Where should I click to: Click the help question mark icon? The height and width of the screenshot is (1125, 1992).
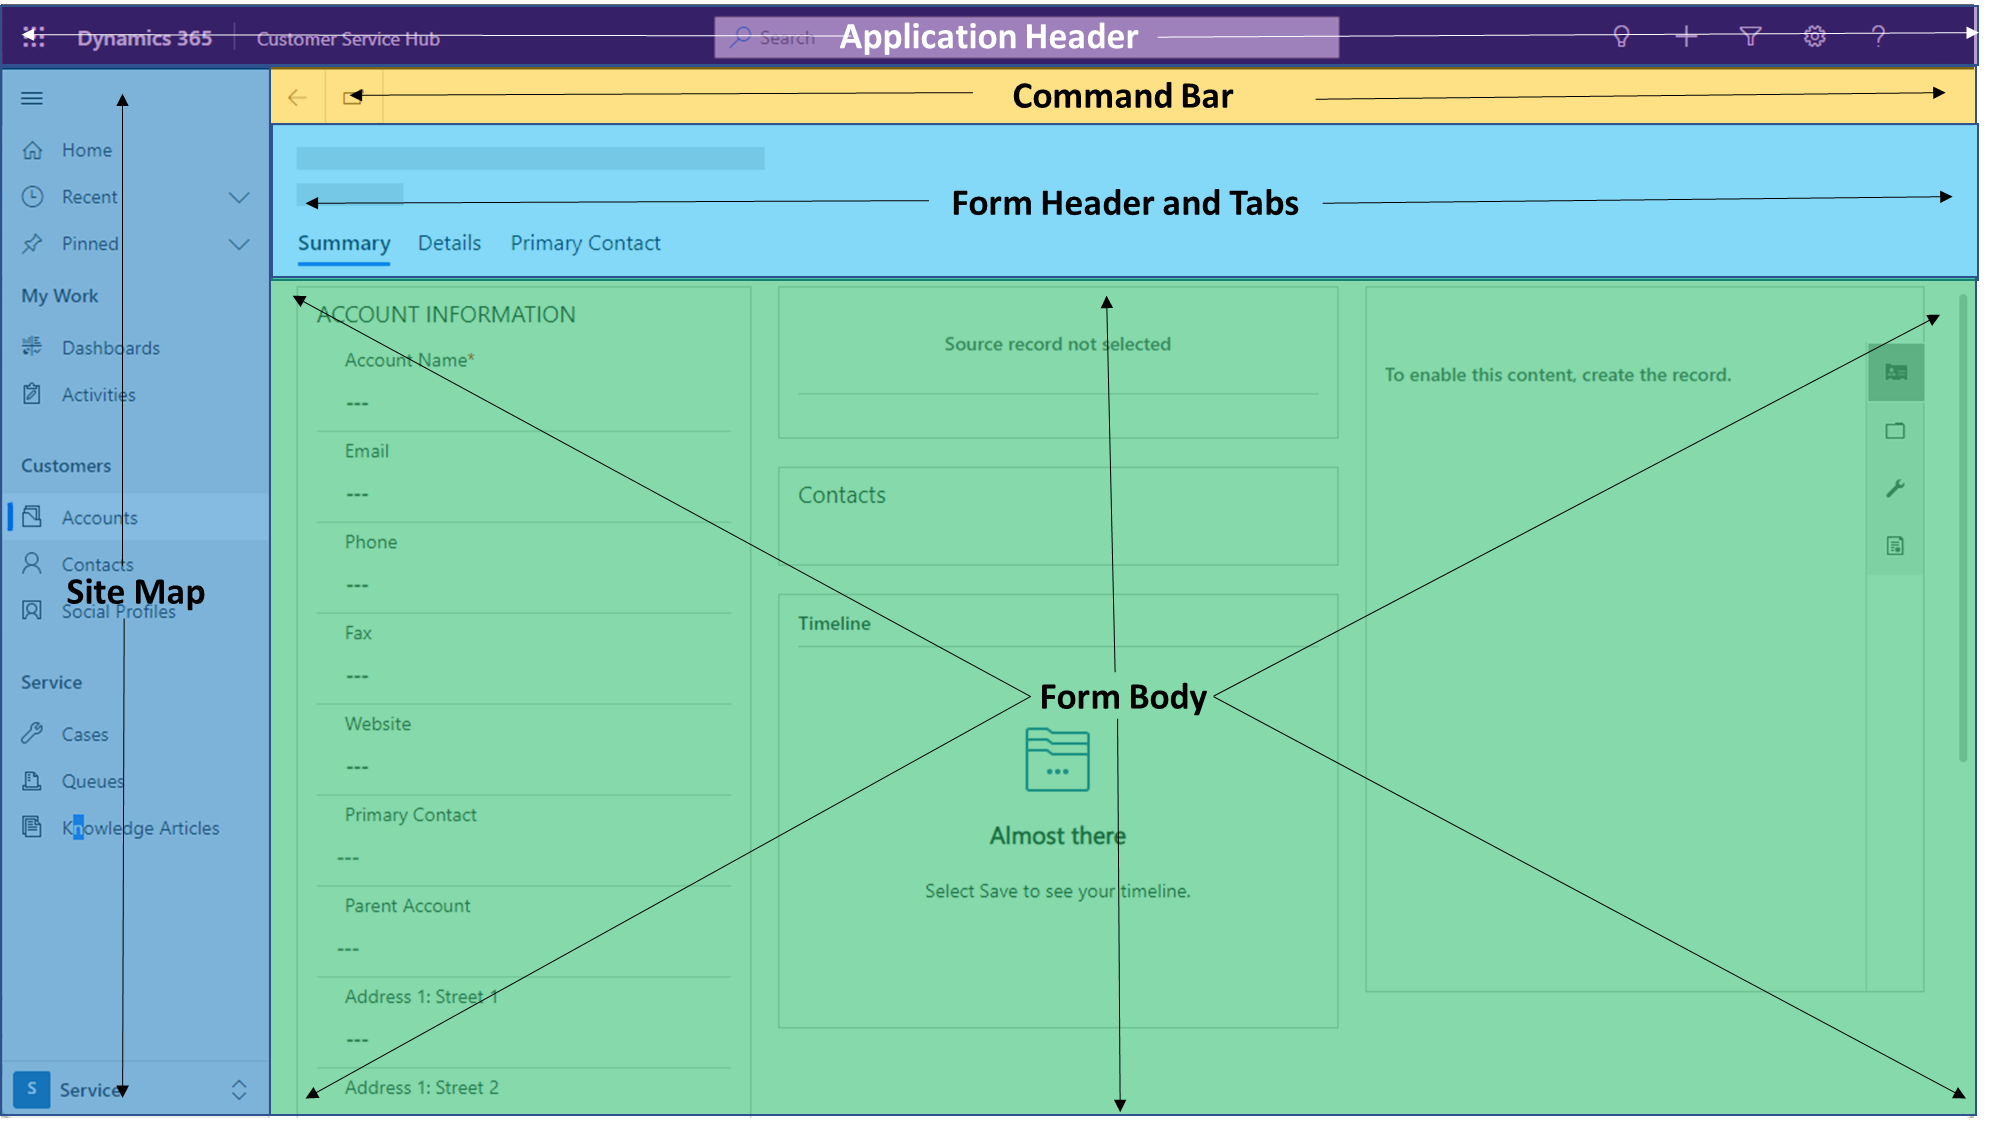pos(1878,37)
